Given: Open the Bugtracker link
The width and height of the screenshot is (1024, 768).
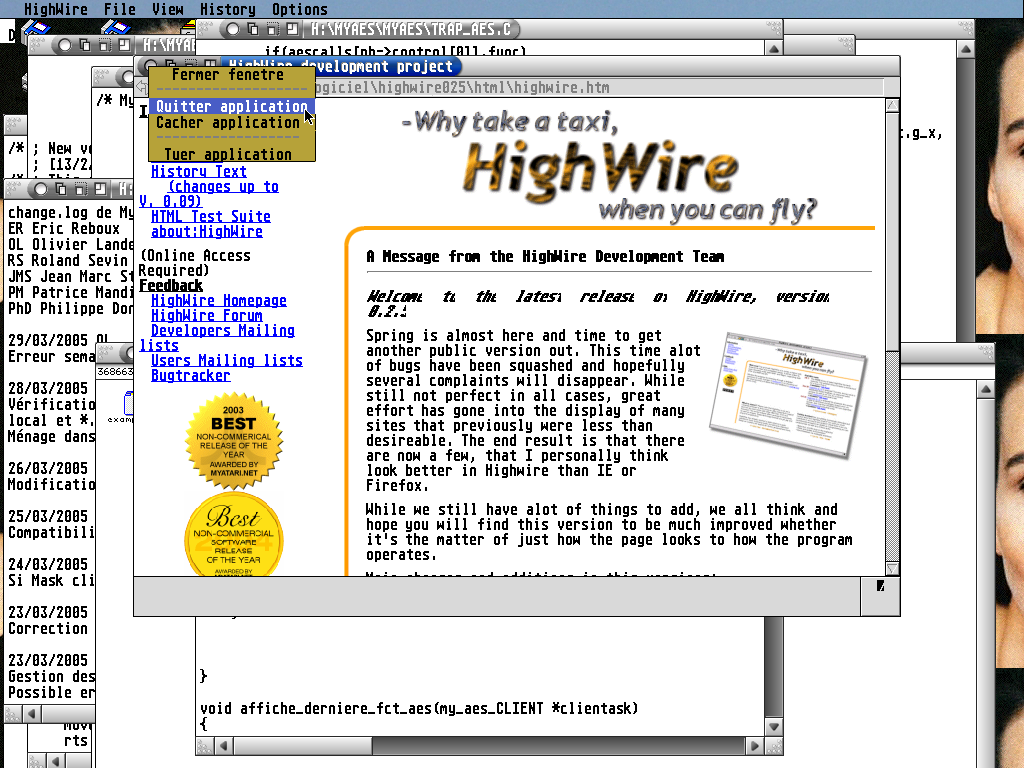Looking at the screenshot, I should tap(190, 376).
